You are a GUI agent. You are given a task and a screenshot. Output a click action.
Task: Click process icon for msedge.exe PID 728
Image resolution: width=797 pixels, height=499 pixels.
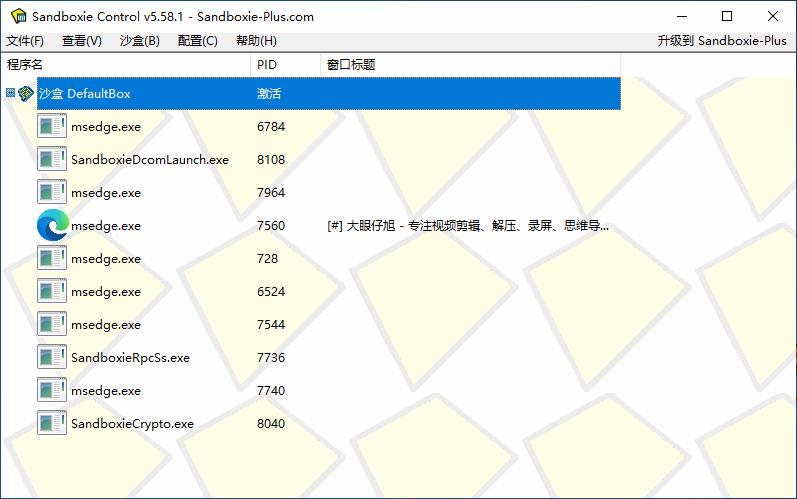coord(52,258)
